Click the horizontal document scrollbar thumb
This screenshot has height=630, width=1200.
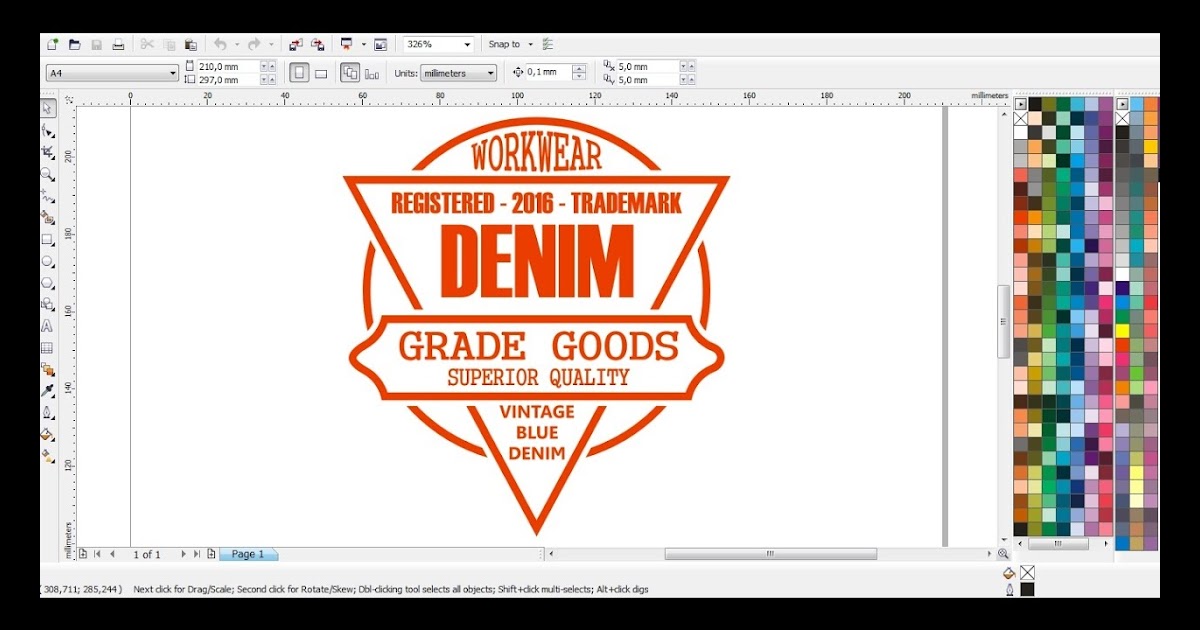coord(770,554)
